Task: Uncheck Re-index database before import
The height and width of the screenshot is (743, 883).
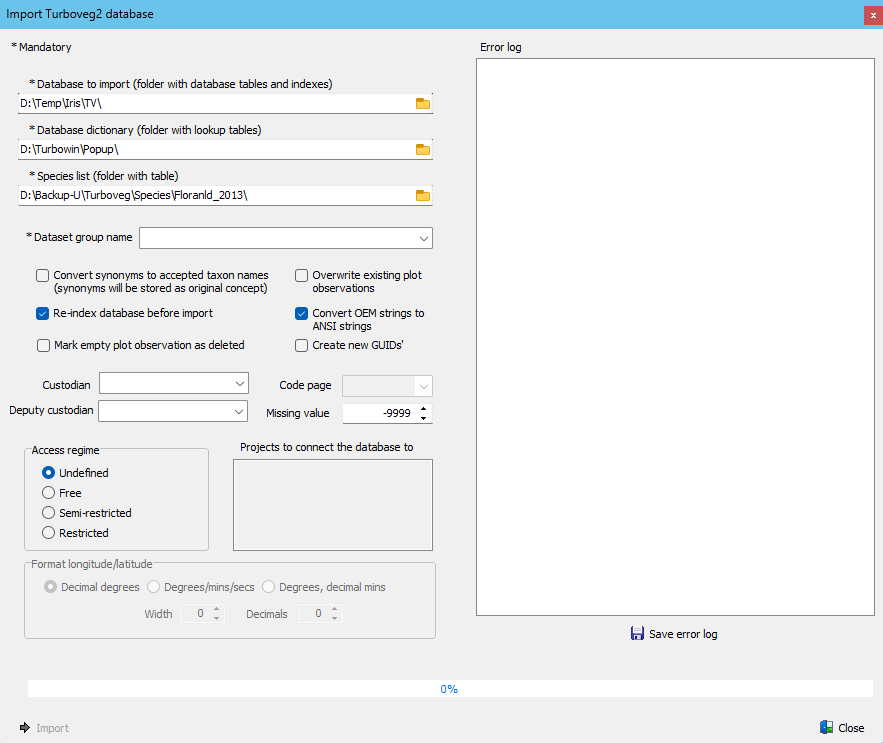Action: (x=43, y=313)
